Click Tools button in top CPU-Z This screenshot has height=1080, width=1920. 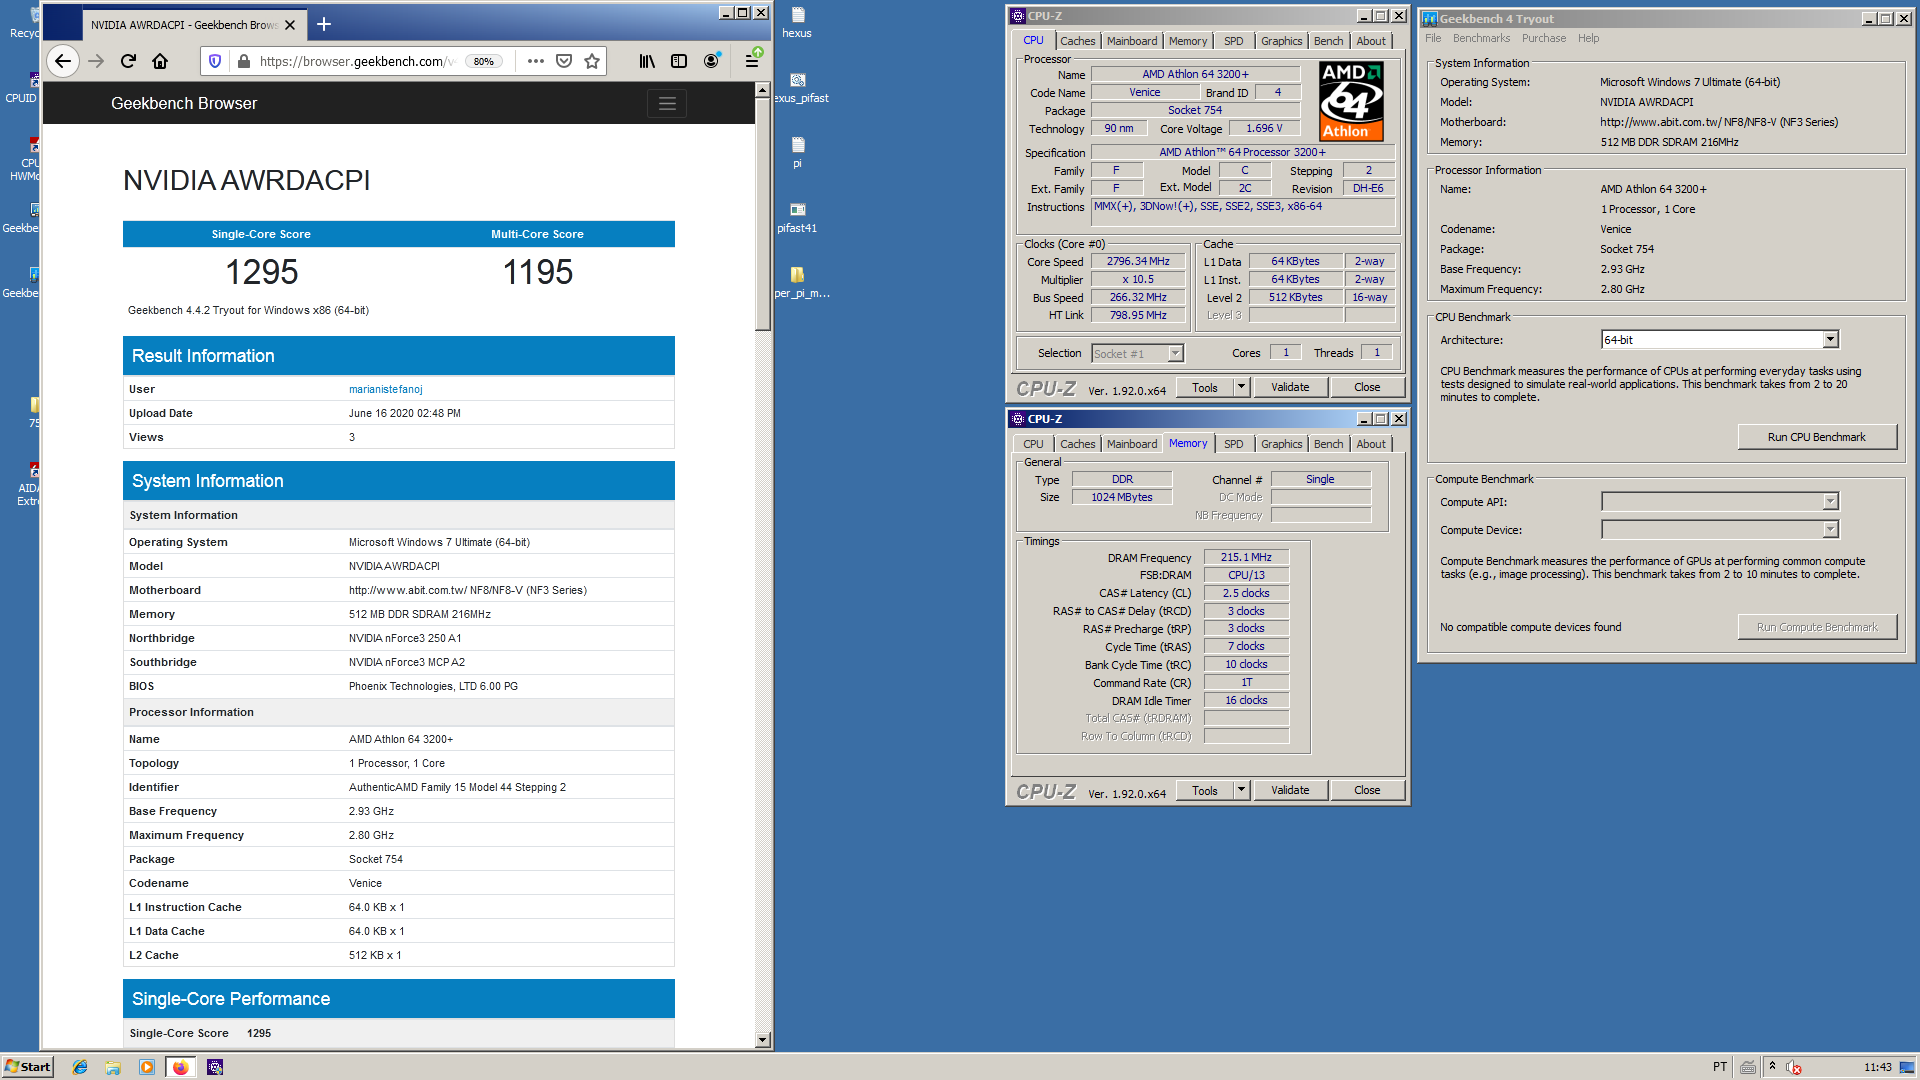click(x=1205, y=387)
